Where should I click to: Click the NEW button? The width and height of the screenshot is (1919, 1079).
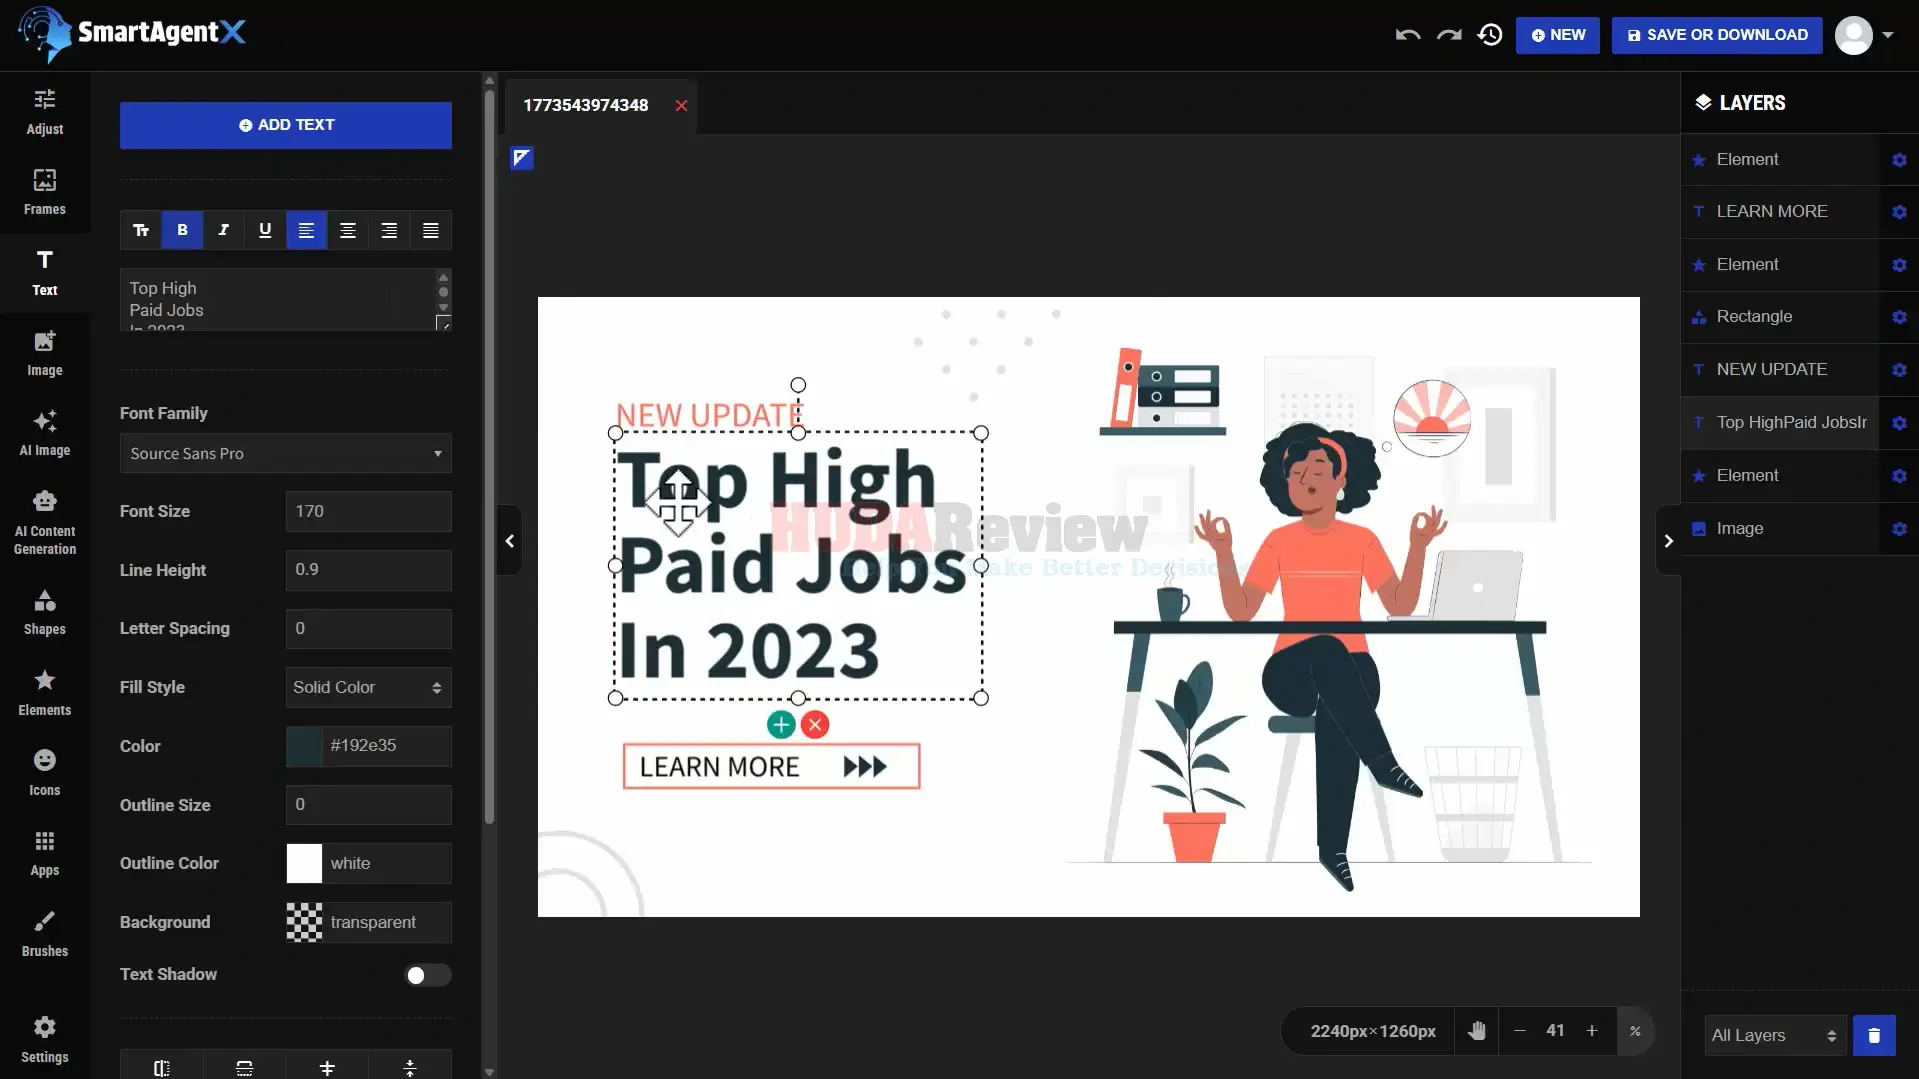(x=1557, y=35)
